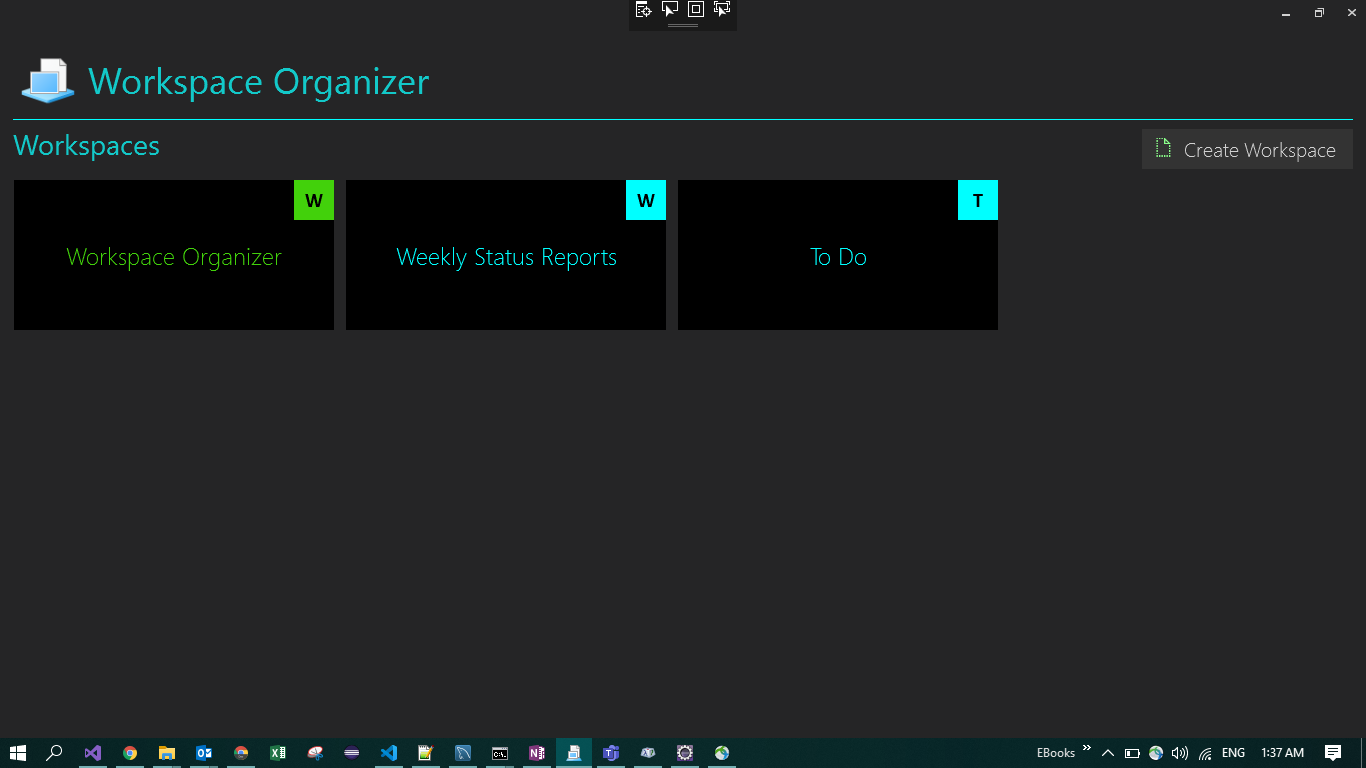Image resolution: width=1366 pixels, height=768 pixels.
Task: Open Outlook from the taskbar
Action: (x=204, y=753)
